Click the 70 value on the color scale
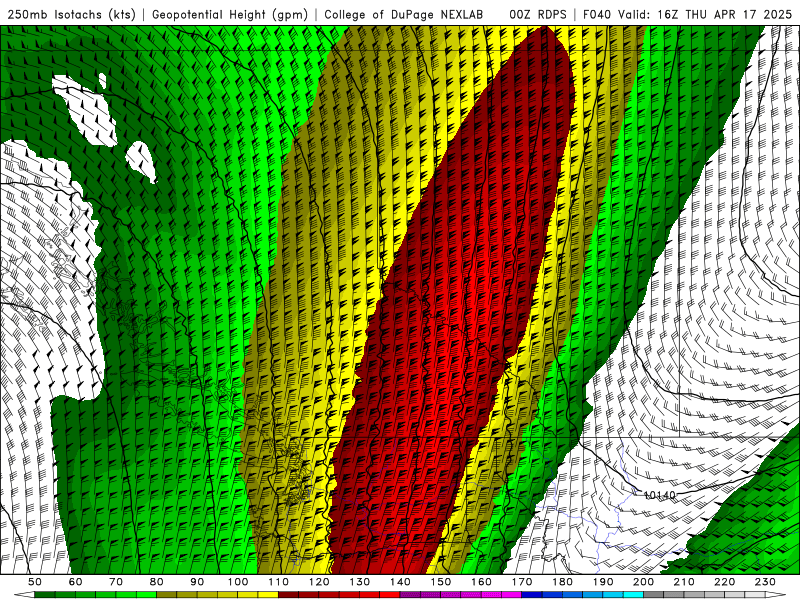 (x=116, y=582)
